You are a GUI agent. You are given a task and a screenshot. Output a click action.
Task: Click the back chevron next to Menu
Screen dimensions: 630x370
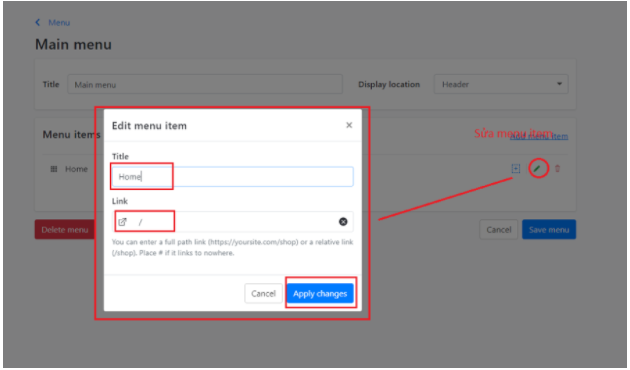(x=38, y=22)
